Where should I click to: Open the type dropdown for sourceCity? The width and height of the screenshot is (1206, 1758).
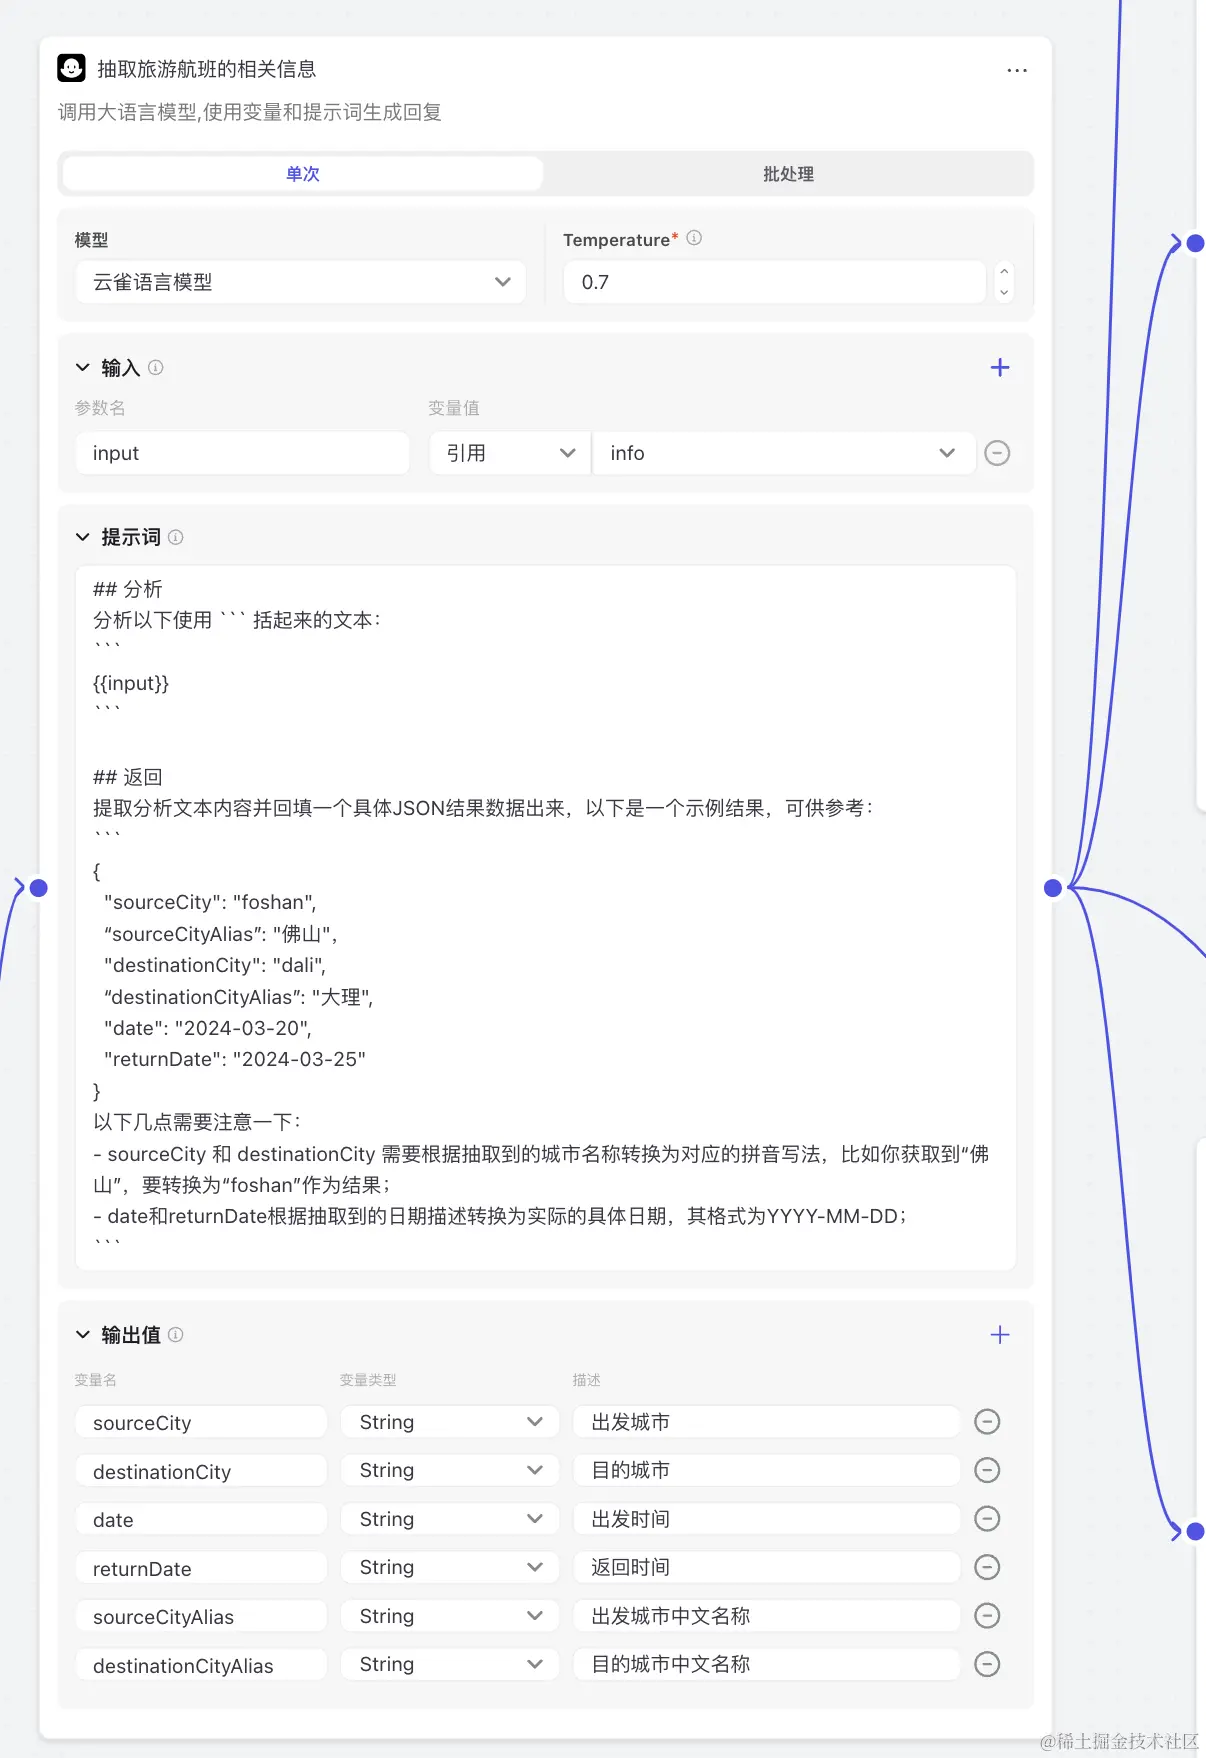click(x=450, y=1422)
